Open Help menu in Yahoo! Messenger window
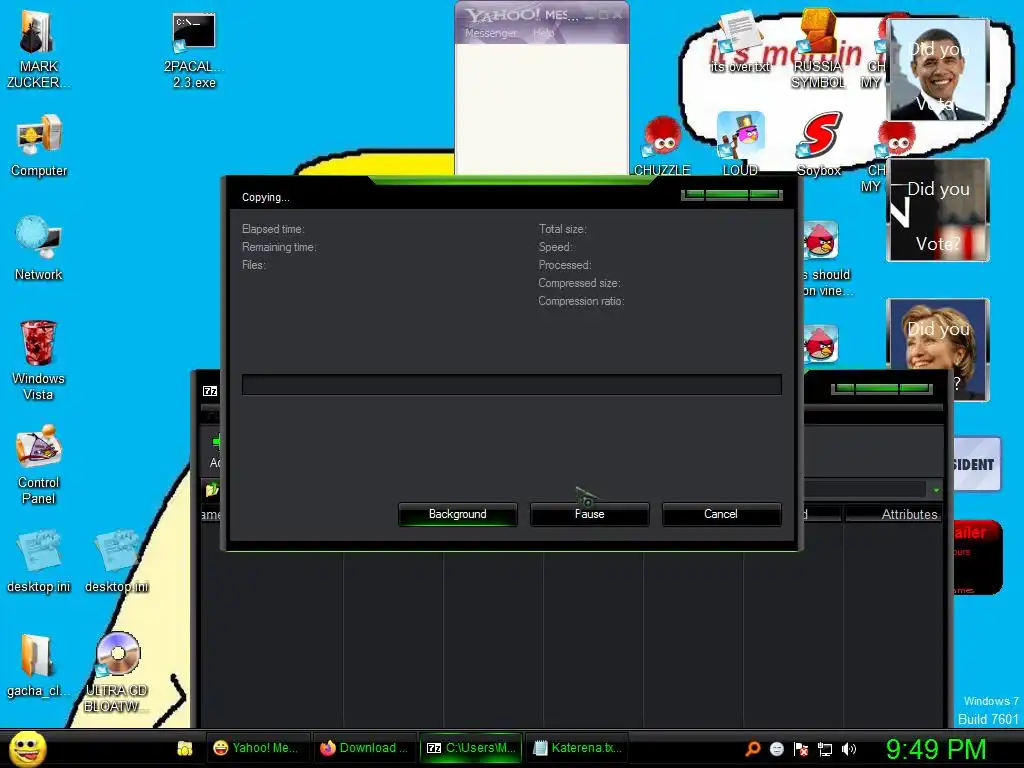The width and height of the screenshot is (1024, 768). coord(543,33)
